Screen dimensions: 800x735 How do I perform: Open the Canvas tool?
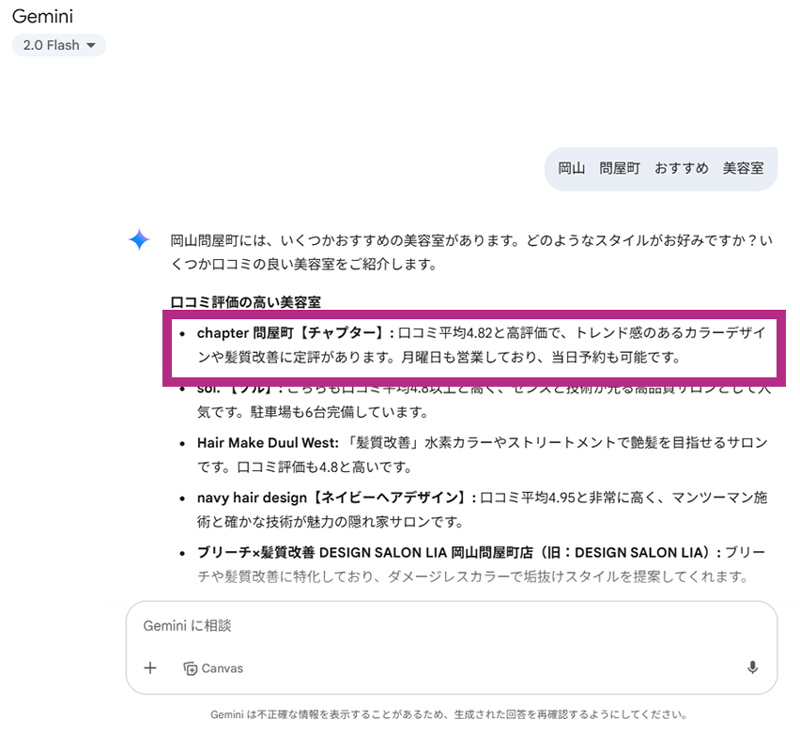(x=213, y=668)
